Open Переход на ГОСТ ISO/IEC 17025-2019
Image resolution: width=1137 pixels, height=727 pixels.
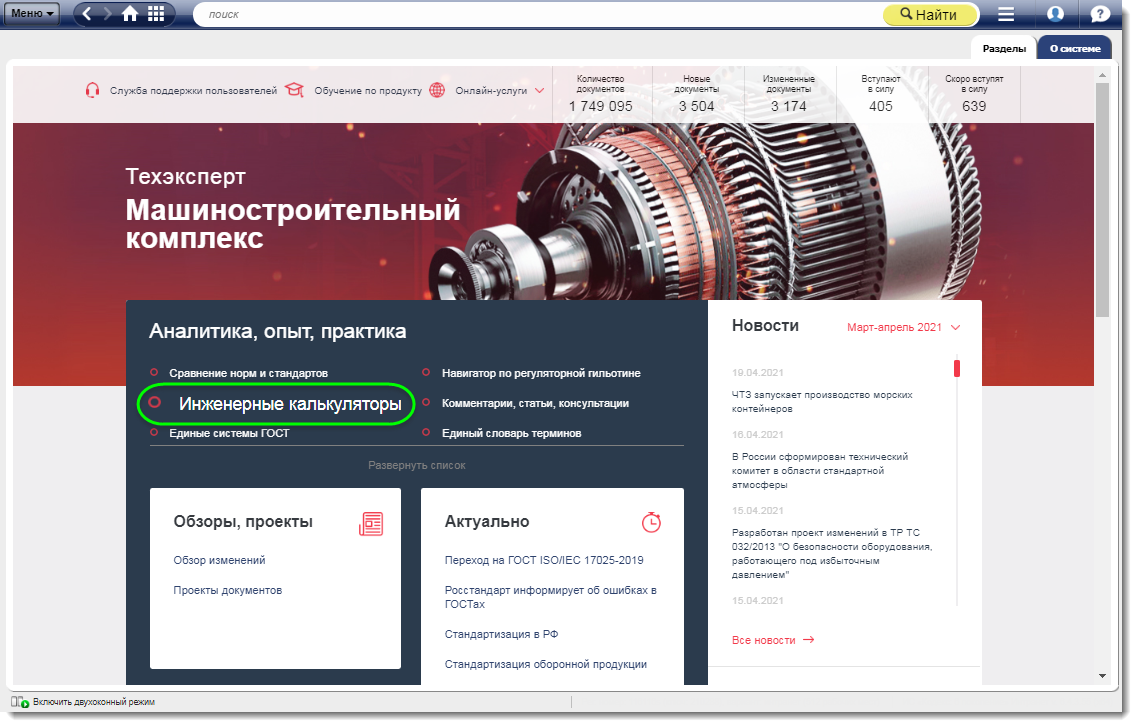point(544,560)
